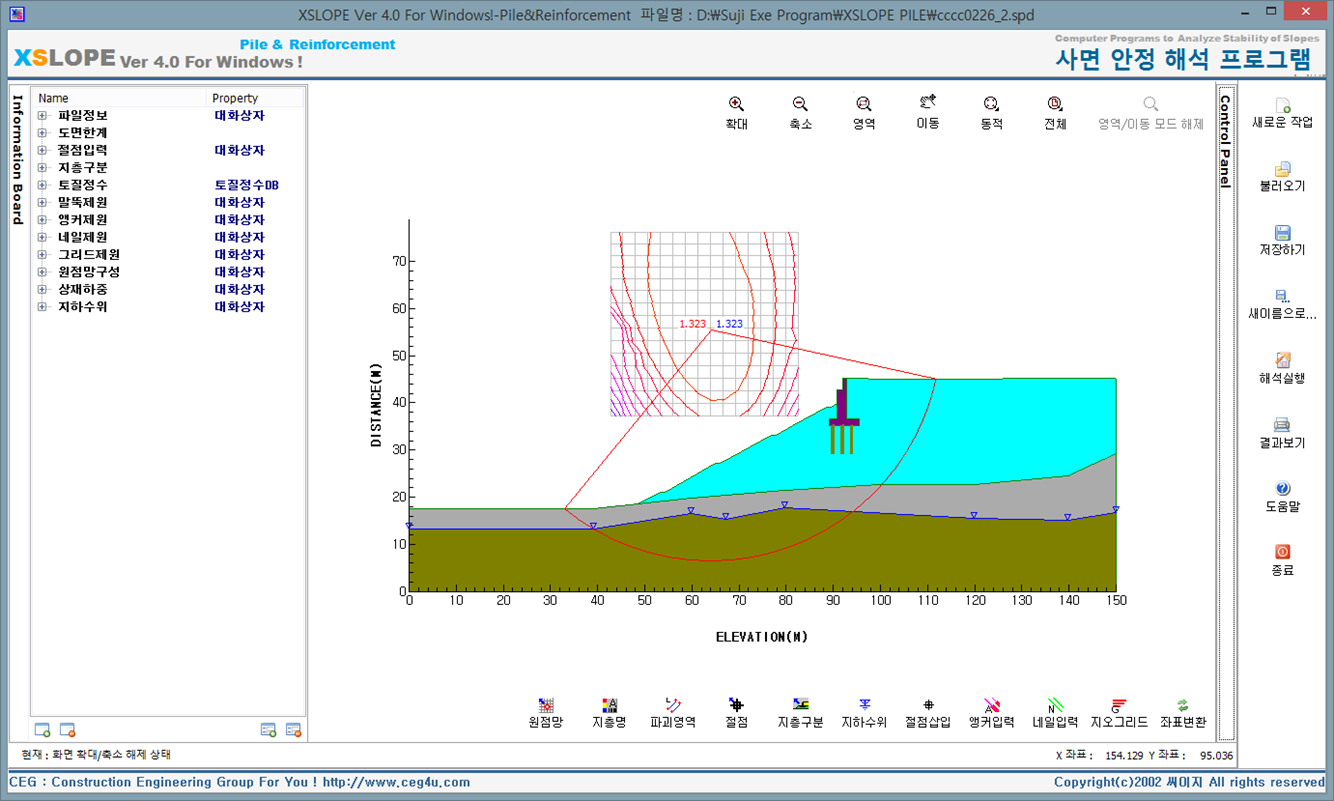Image resolution: width=1334 pixels, height=801 pixels.
Task: Expand the 상재하중 tree node
Action: click(x=42, y=289)
